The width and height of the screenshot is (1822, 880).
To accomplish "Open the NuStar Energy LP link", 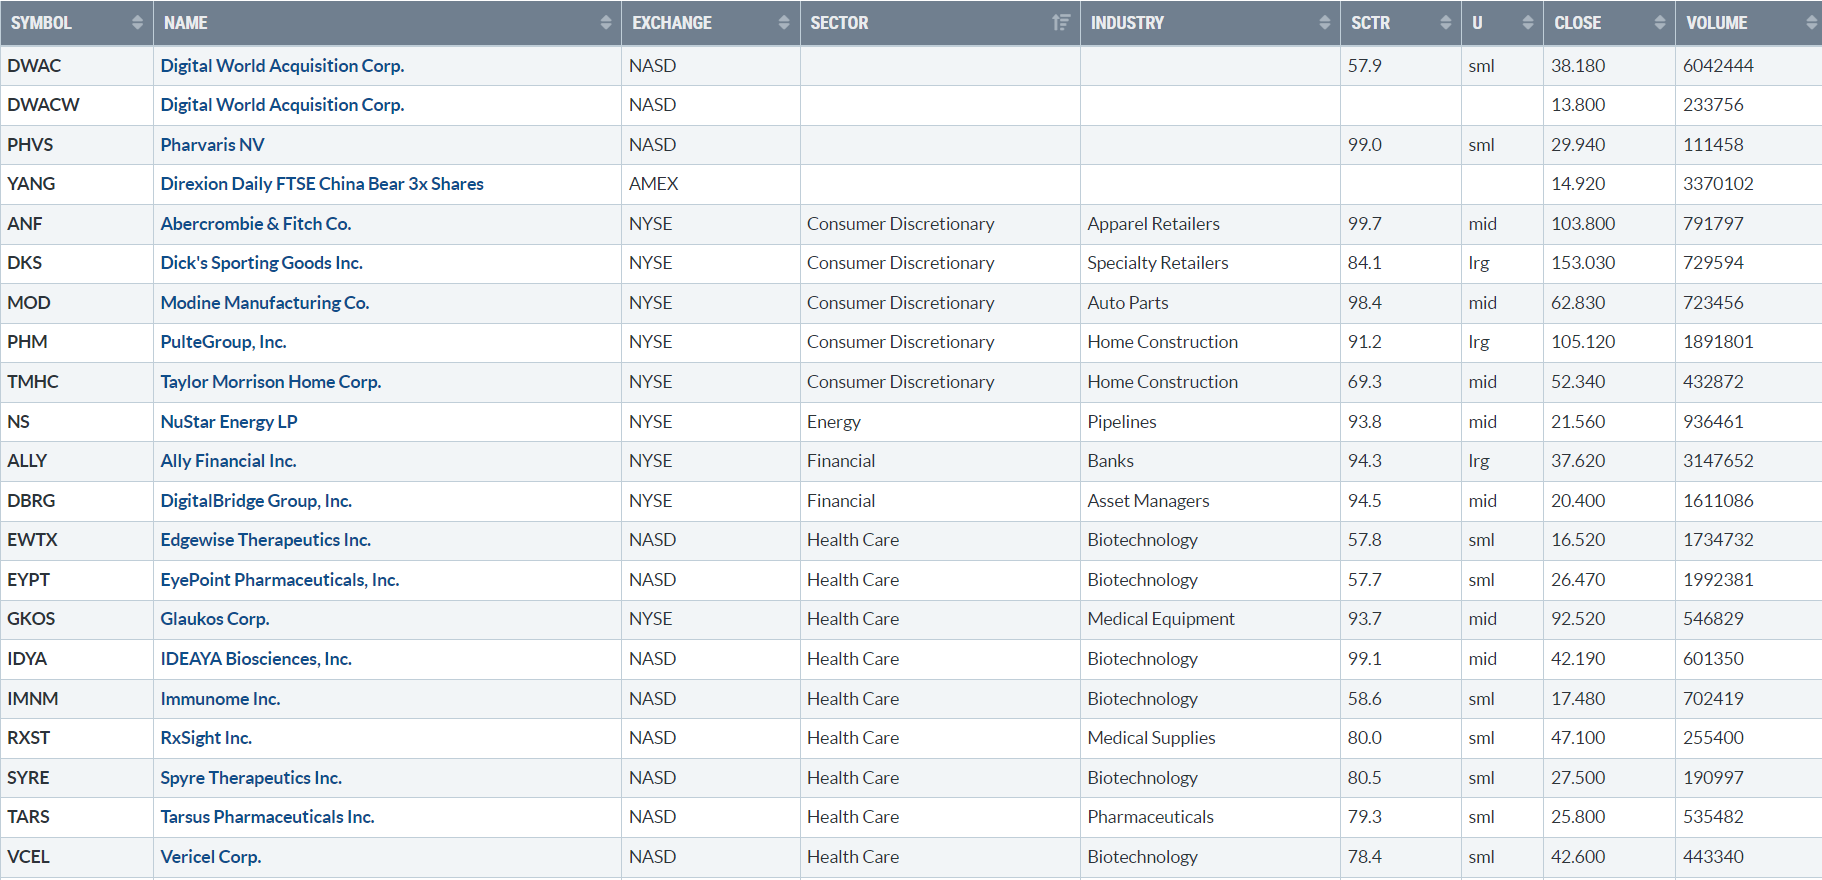I will 229,422.
